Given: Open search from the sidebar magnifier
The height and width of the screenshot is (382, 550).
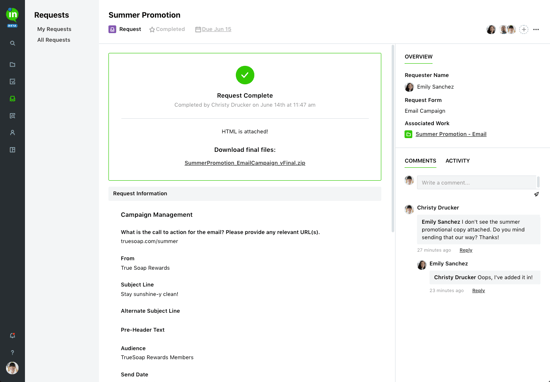Looking at the screenshot, I should 12,43.
